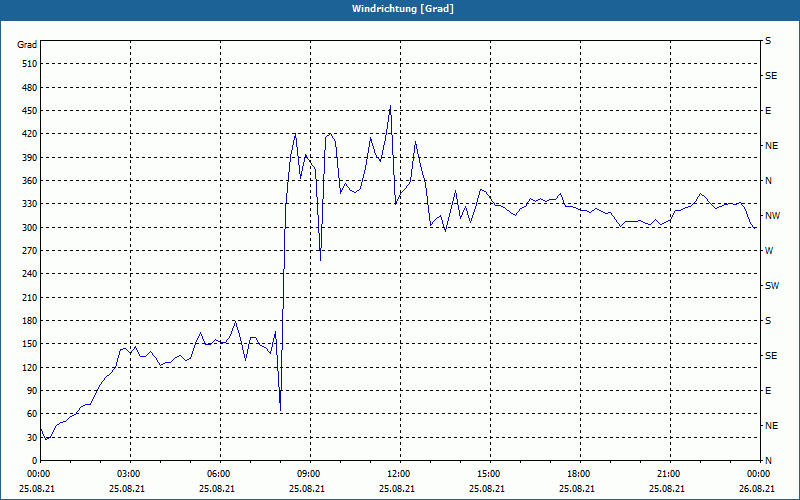Click the 25.08.21 date under 12:00
Image resolution: width=800 pixels, height=500 pixels.
[396, 488]
